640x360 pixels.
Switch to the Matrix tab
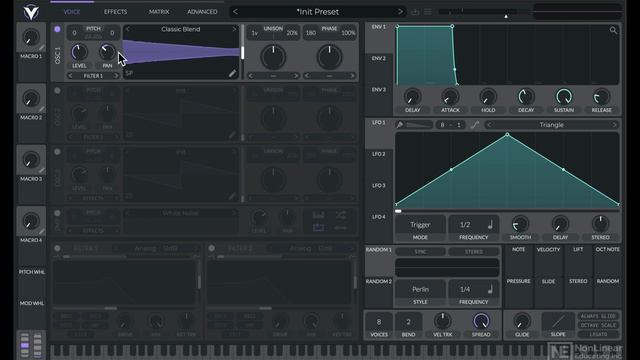[159, 12]
